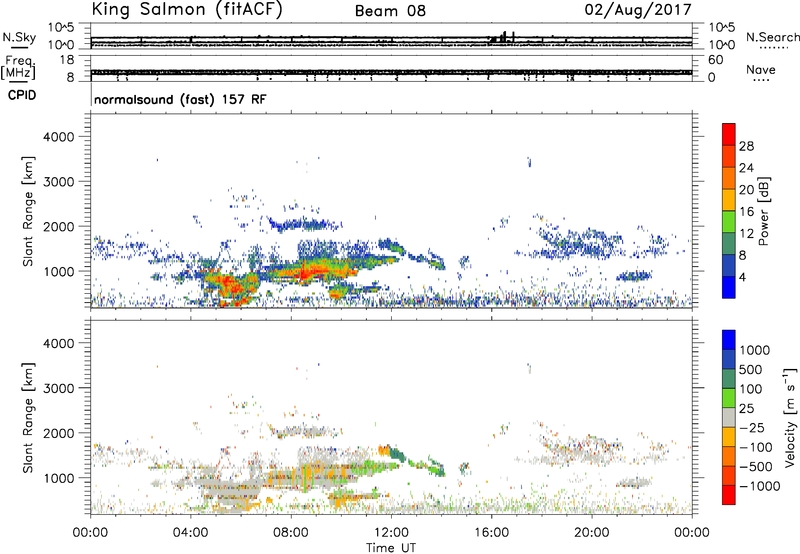Click the '12:00' time tick label
Viewport: 800px width, 554px height.
[391, 533]
